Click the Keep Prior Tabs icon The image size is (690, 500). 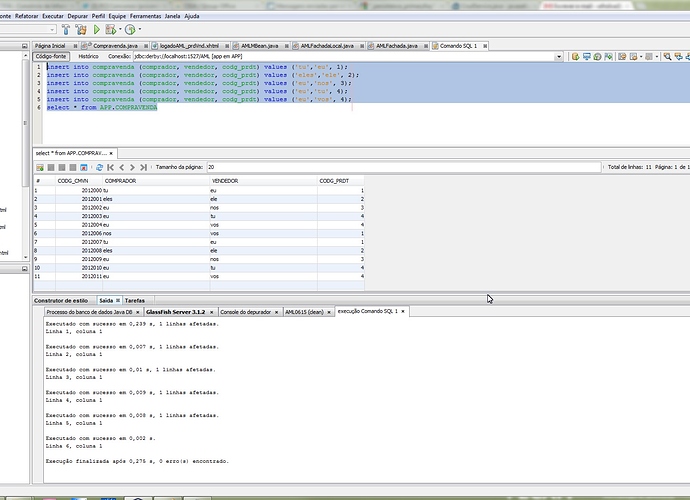tap(609, 56)
